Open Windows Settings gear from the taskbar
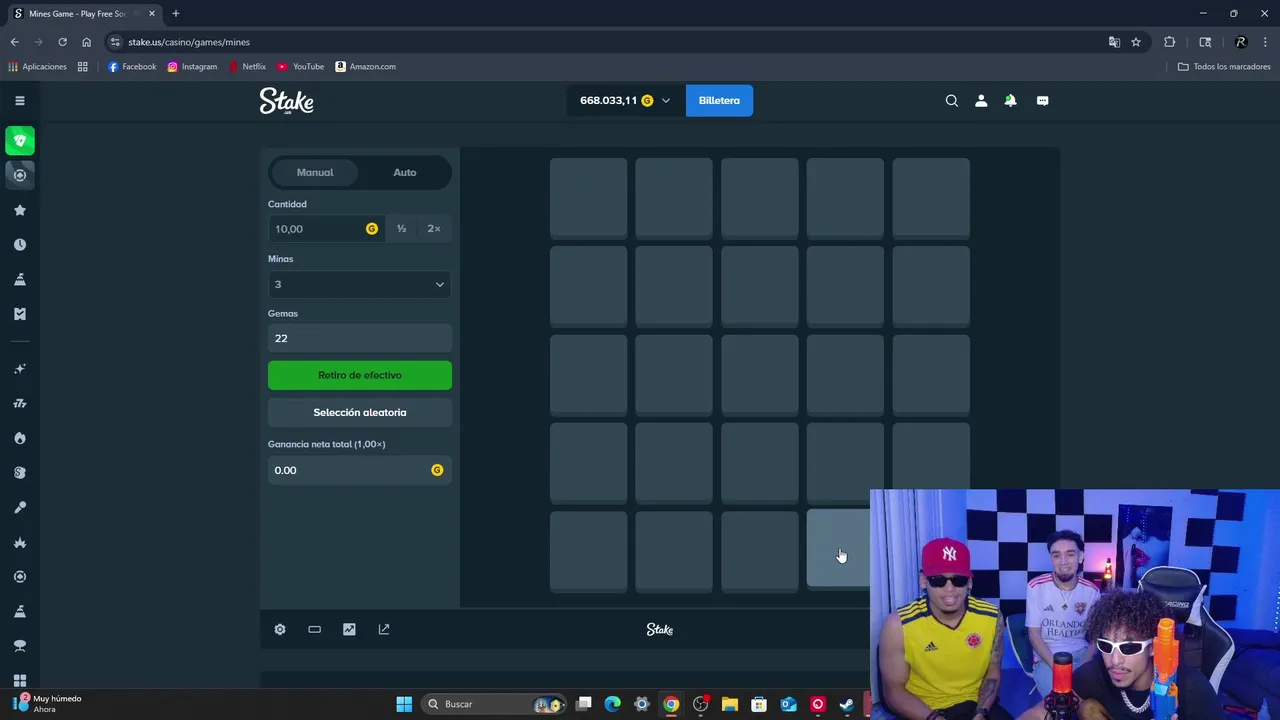Viewport: 1280px width, 720px height. point(642,704)
